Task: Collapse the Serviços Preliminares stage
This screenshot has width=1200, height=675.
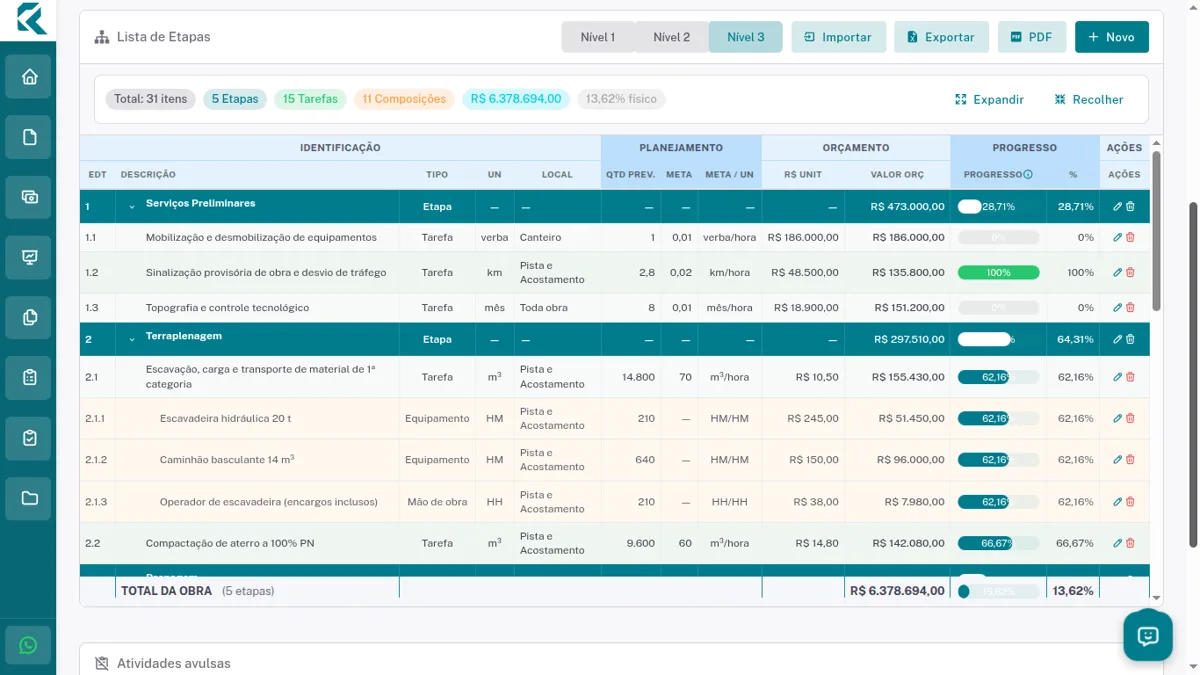Action: [x=131, y=207]
